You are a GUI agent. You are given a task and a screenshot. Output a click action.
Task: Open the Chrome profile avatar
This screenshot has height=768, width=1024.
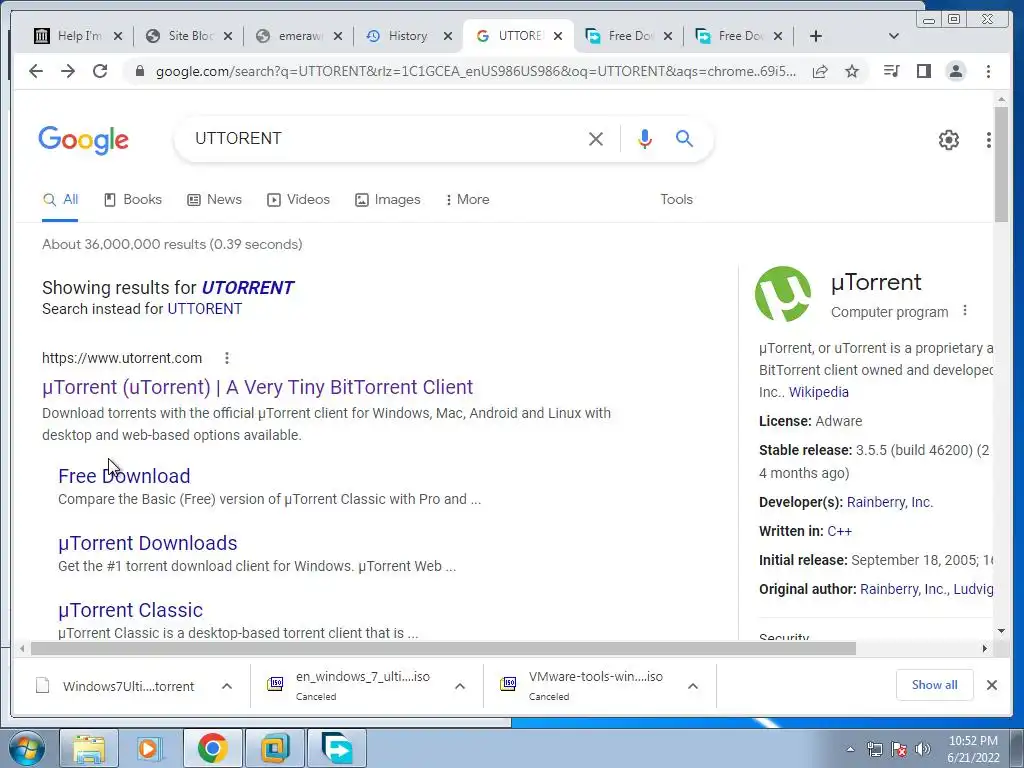956,71
